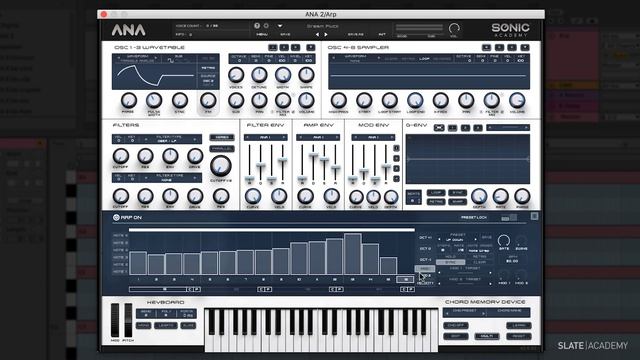Open the Filter Env preset selector
The height and width of the screenshot is (360, 640).
click(266, 138)
